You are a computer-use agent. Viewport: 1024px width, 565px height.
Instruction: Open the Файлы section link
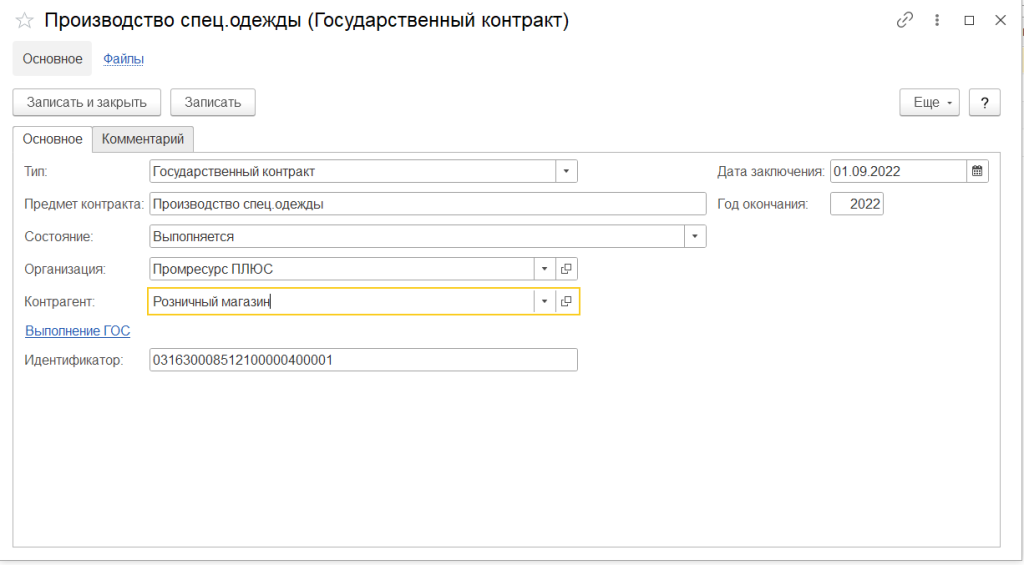coord(124,59)
